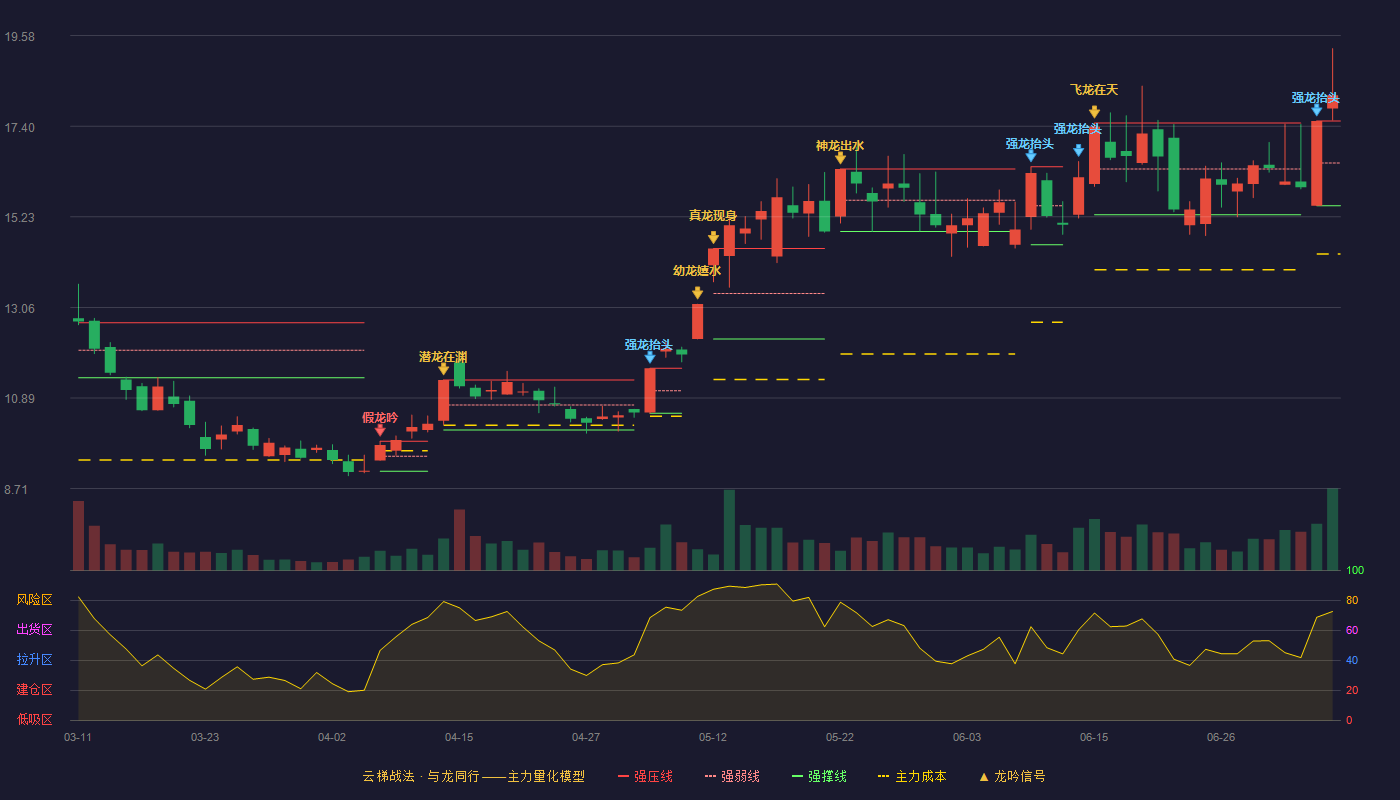Click the 100 indicator scale label
The width and height of the screenshot is (1400, 800).
[1355, 571]
